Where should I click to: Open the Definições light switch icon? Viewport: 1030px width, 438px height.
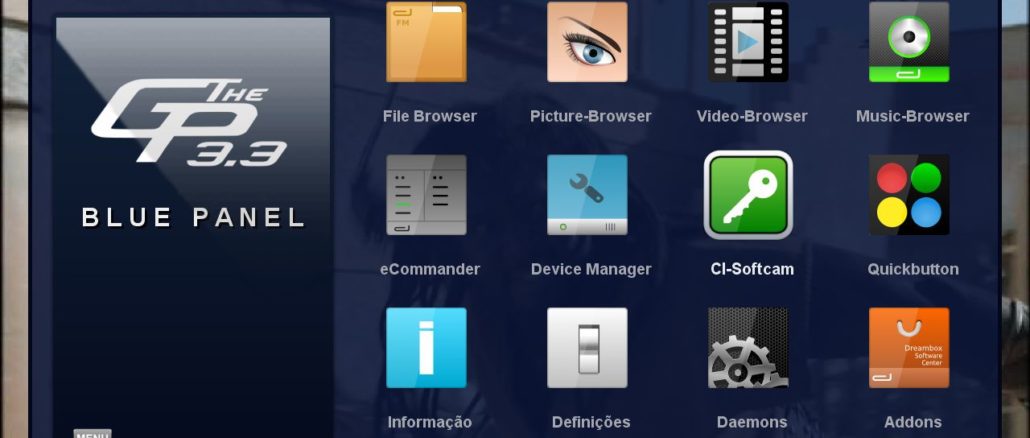(x=587, y=348)
